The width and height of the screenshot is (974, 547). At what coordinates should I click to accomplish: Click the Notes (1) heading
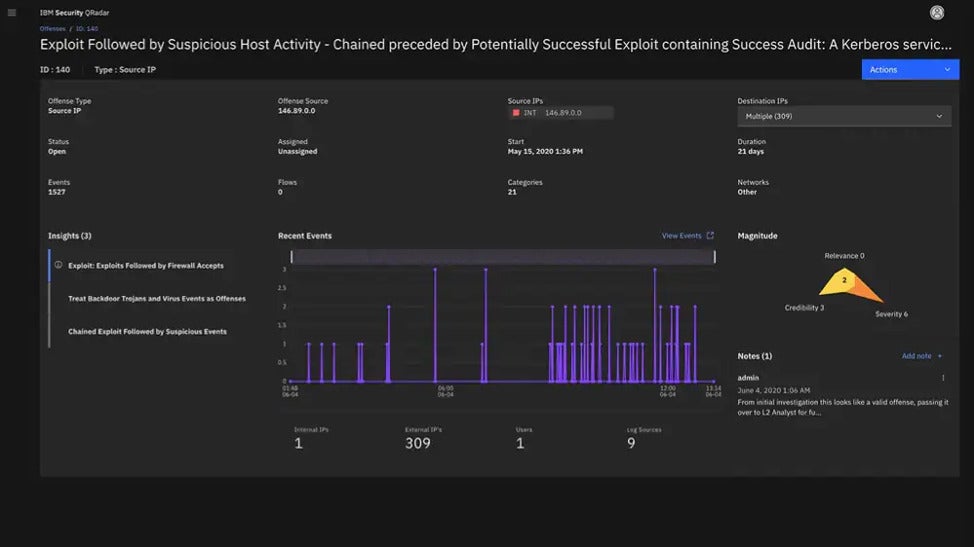pos(755,356)
